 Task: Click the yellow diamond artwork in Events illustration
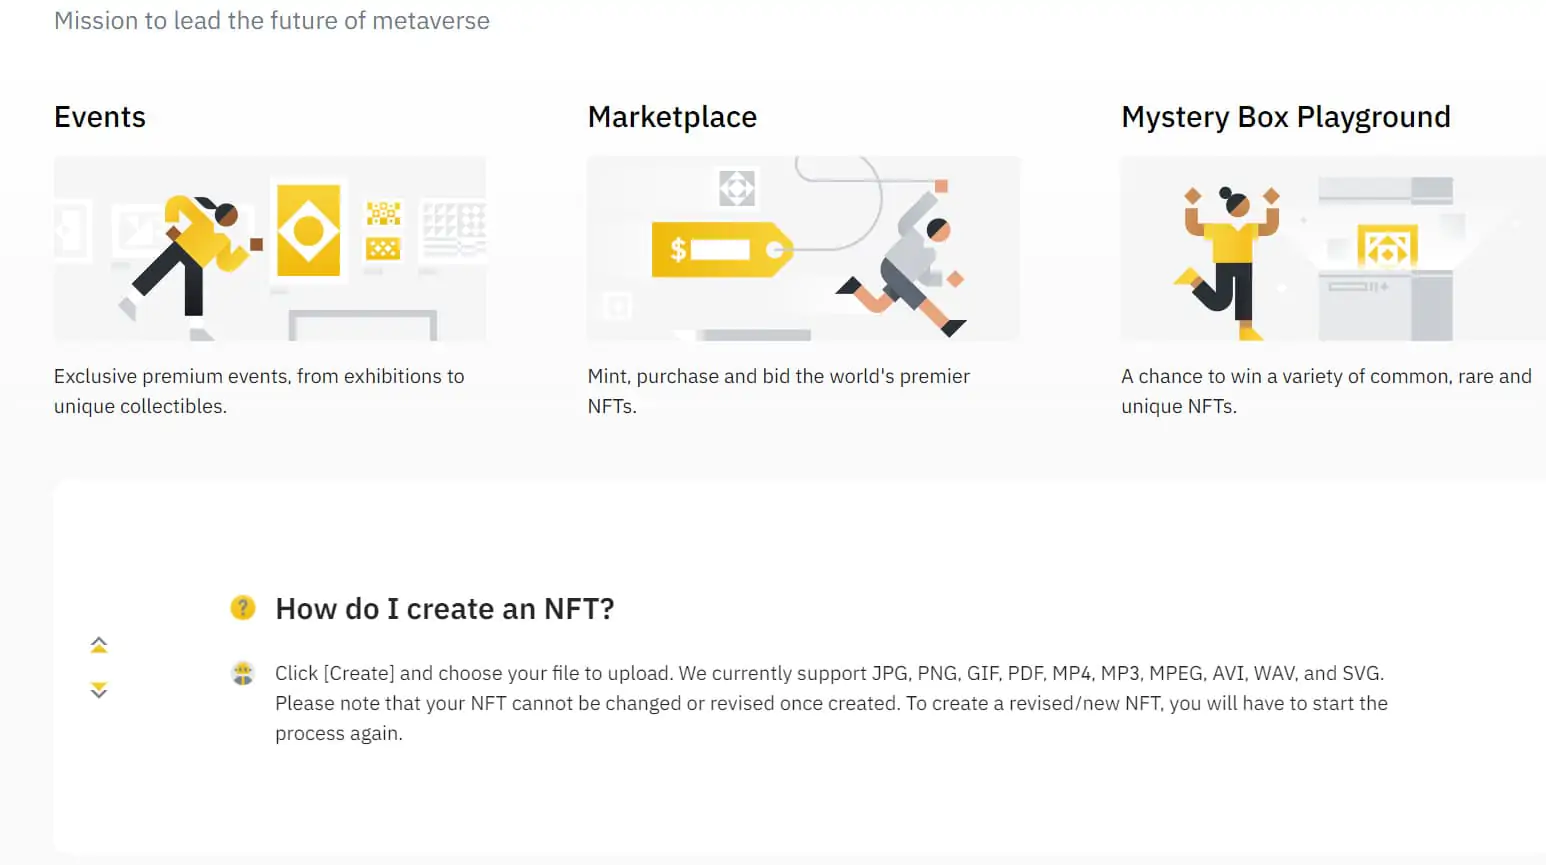(x=308, y=230)
